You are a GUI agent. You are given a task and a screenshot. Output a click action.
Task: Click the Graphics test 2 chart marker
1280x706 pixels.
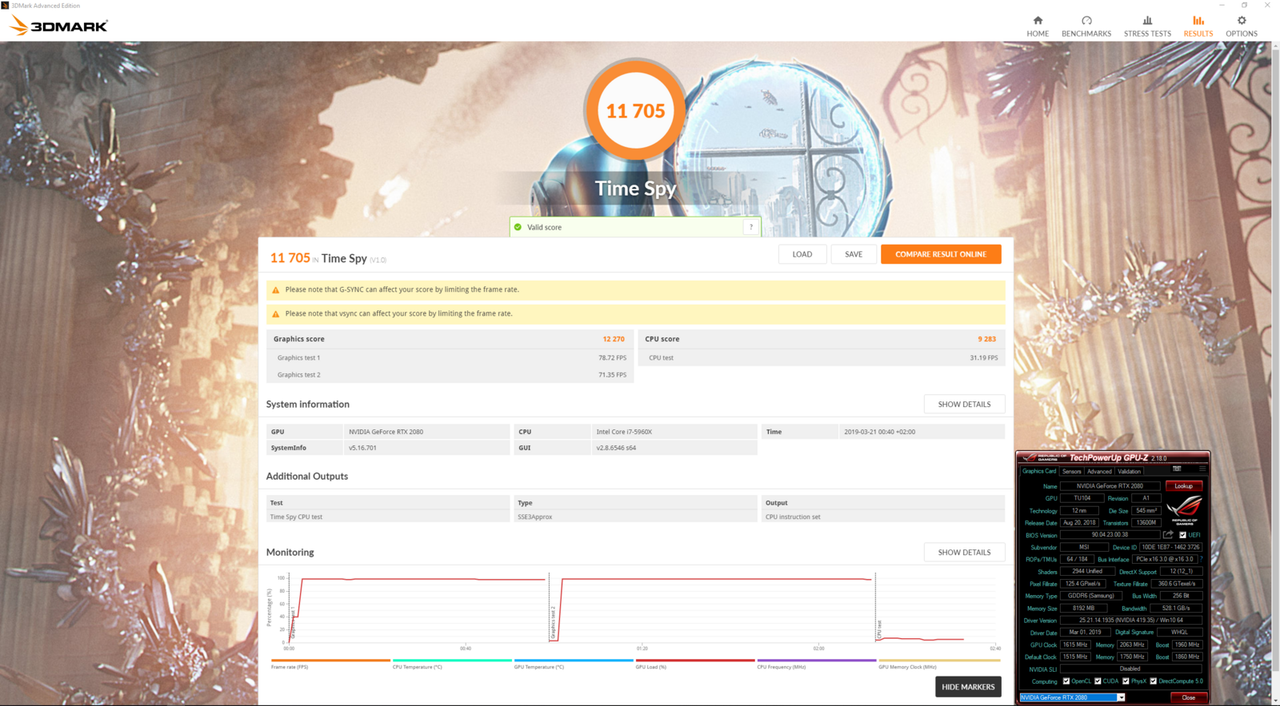[x=552, y=622]
